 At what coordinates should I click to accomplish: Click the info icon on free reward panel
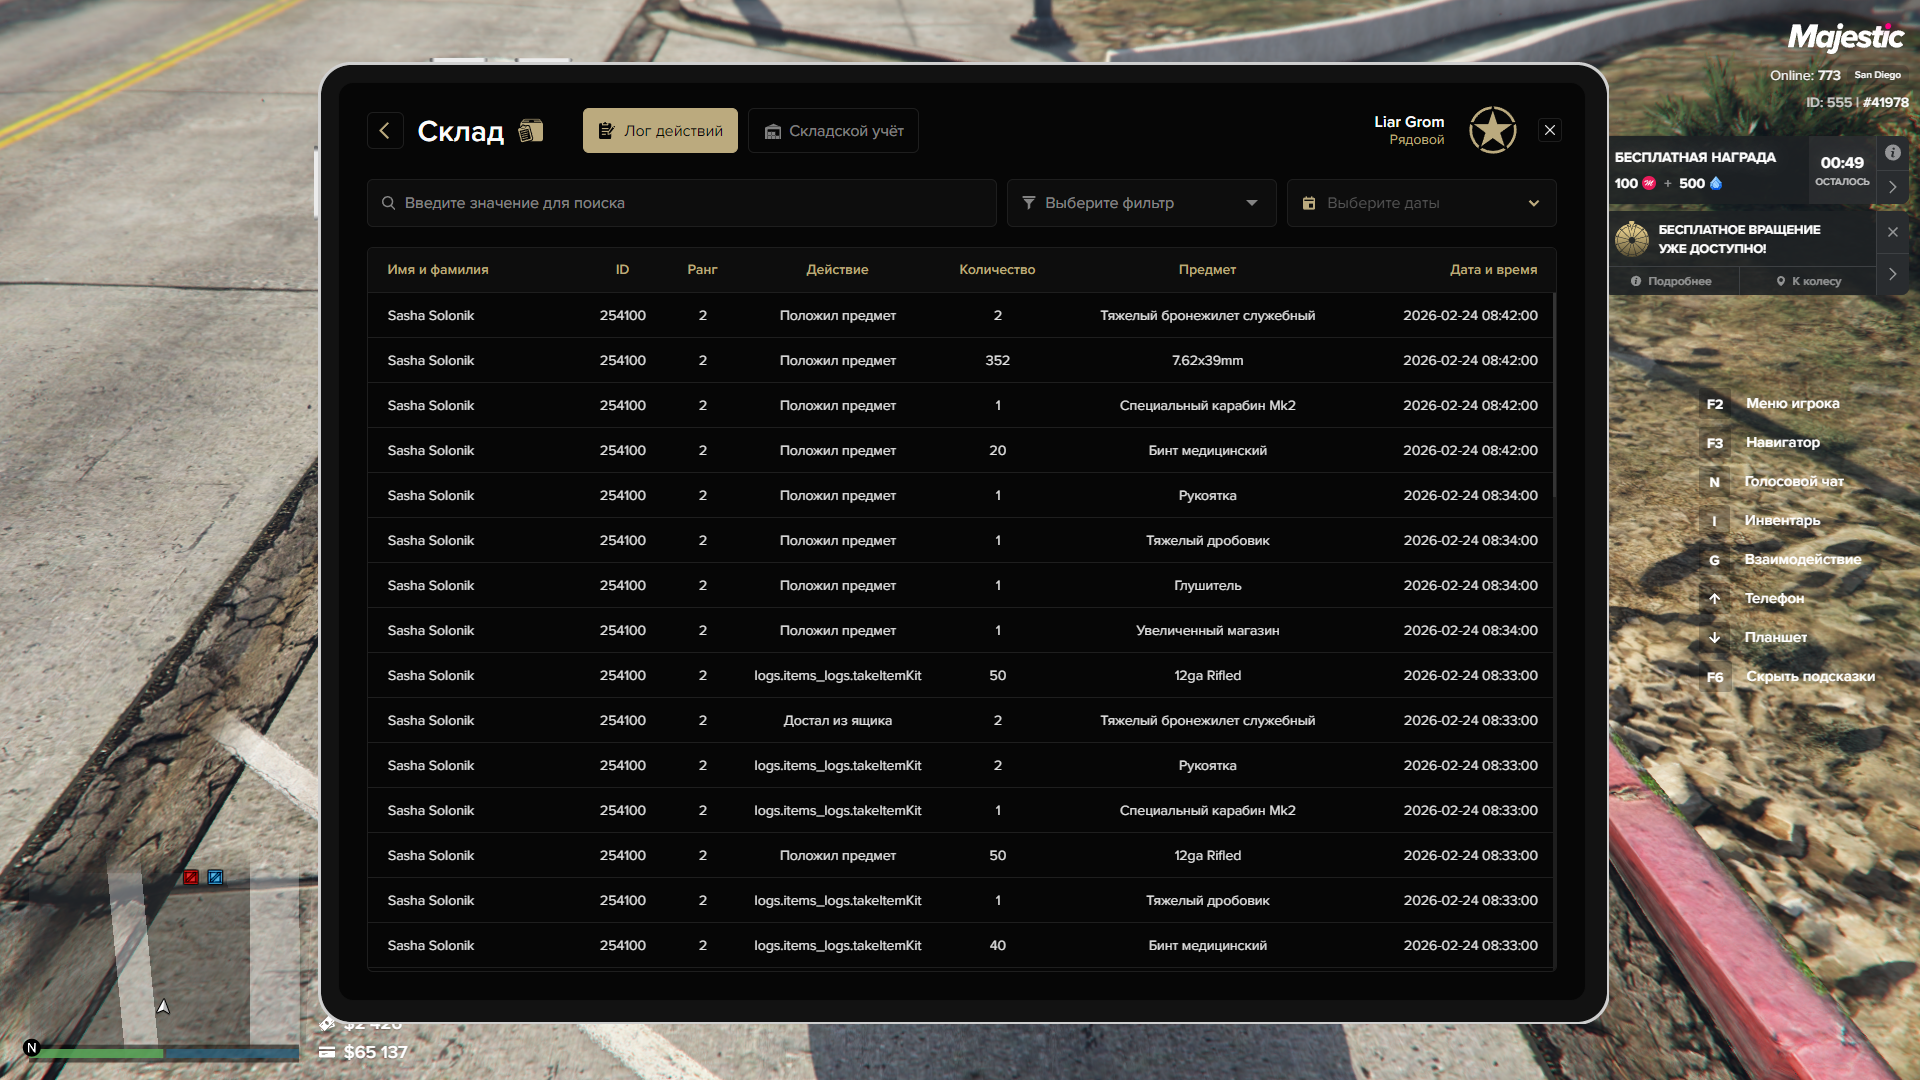(x=1892, y=153)
